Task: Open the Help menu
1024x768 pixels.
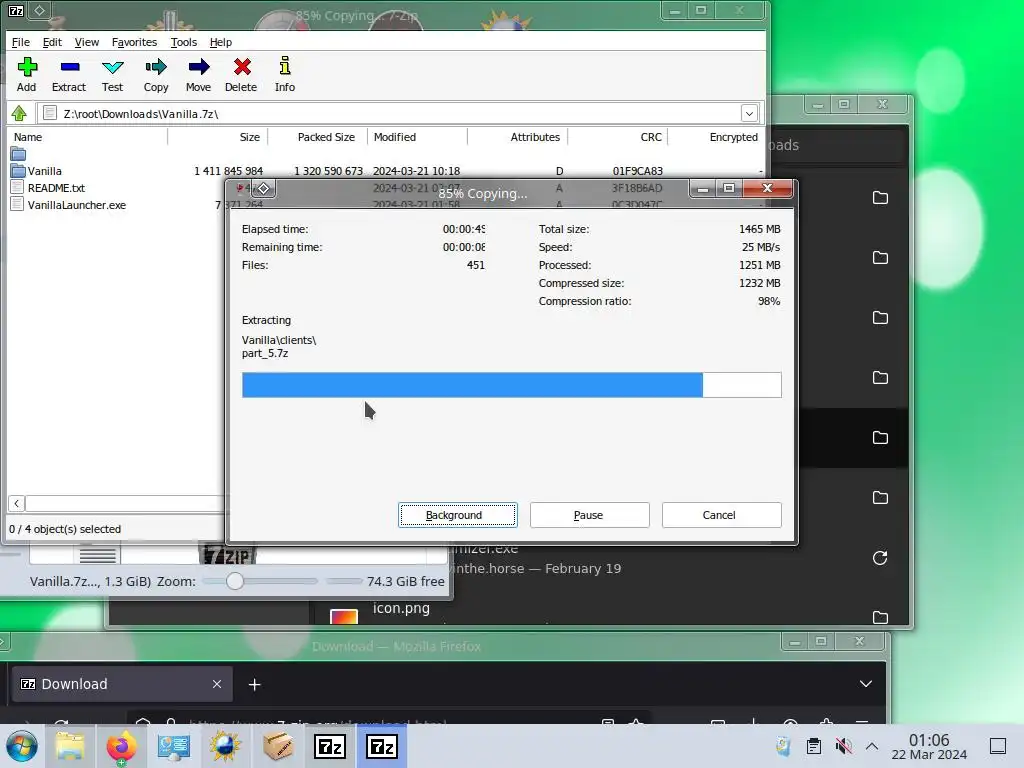Action: point(221,42)
